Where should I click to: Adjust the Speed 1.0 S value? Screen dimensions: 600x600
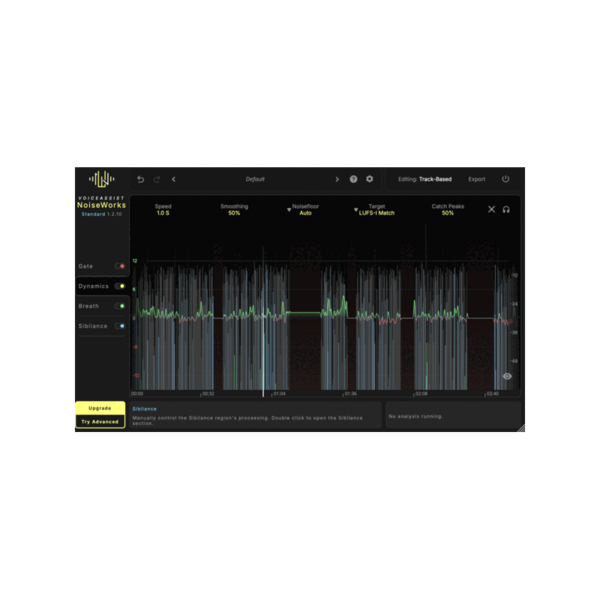coord(163,213)
